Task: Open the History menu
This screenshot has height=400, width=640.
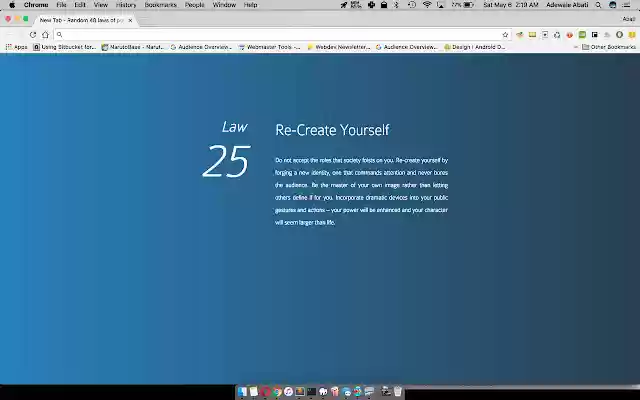Action: 126,5
